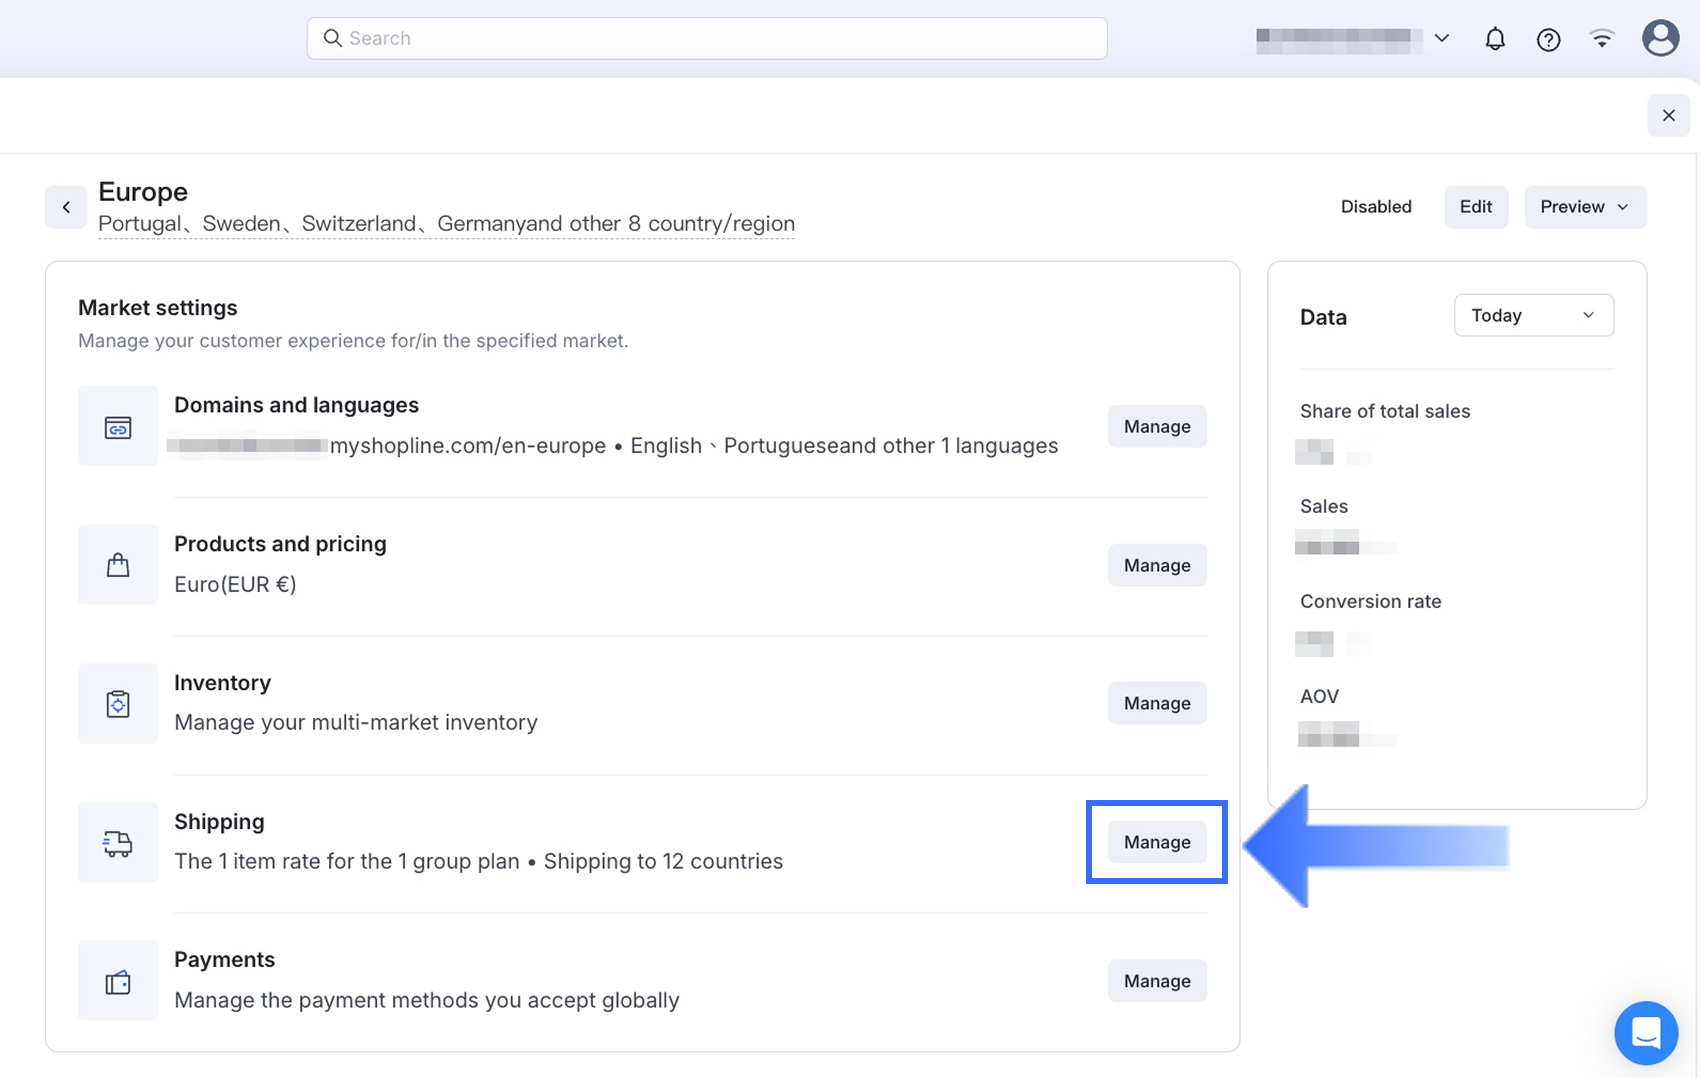Manage Domains and languages
The height and width of the screenshot is (1078, 1700).
coord(1156,426)
